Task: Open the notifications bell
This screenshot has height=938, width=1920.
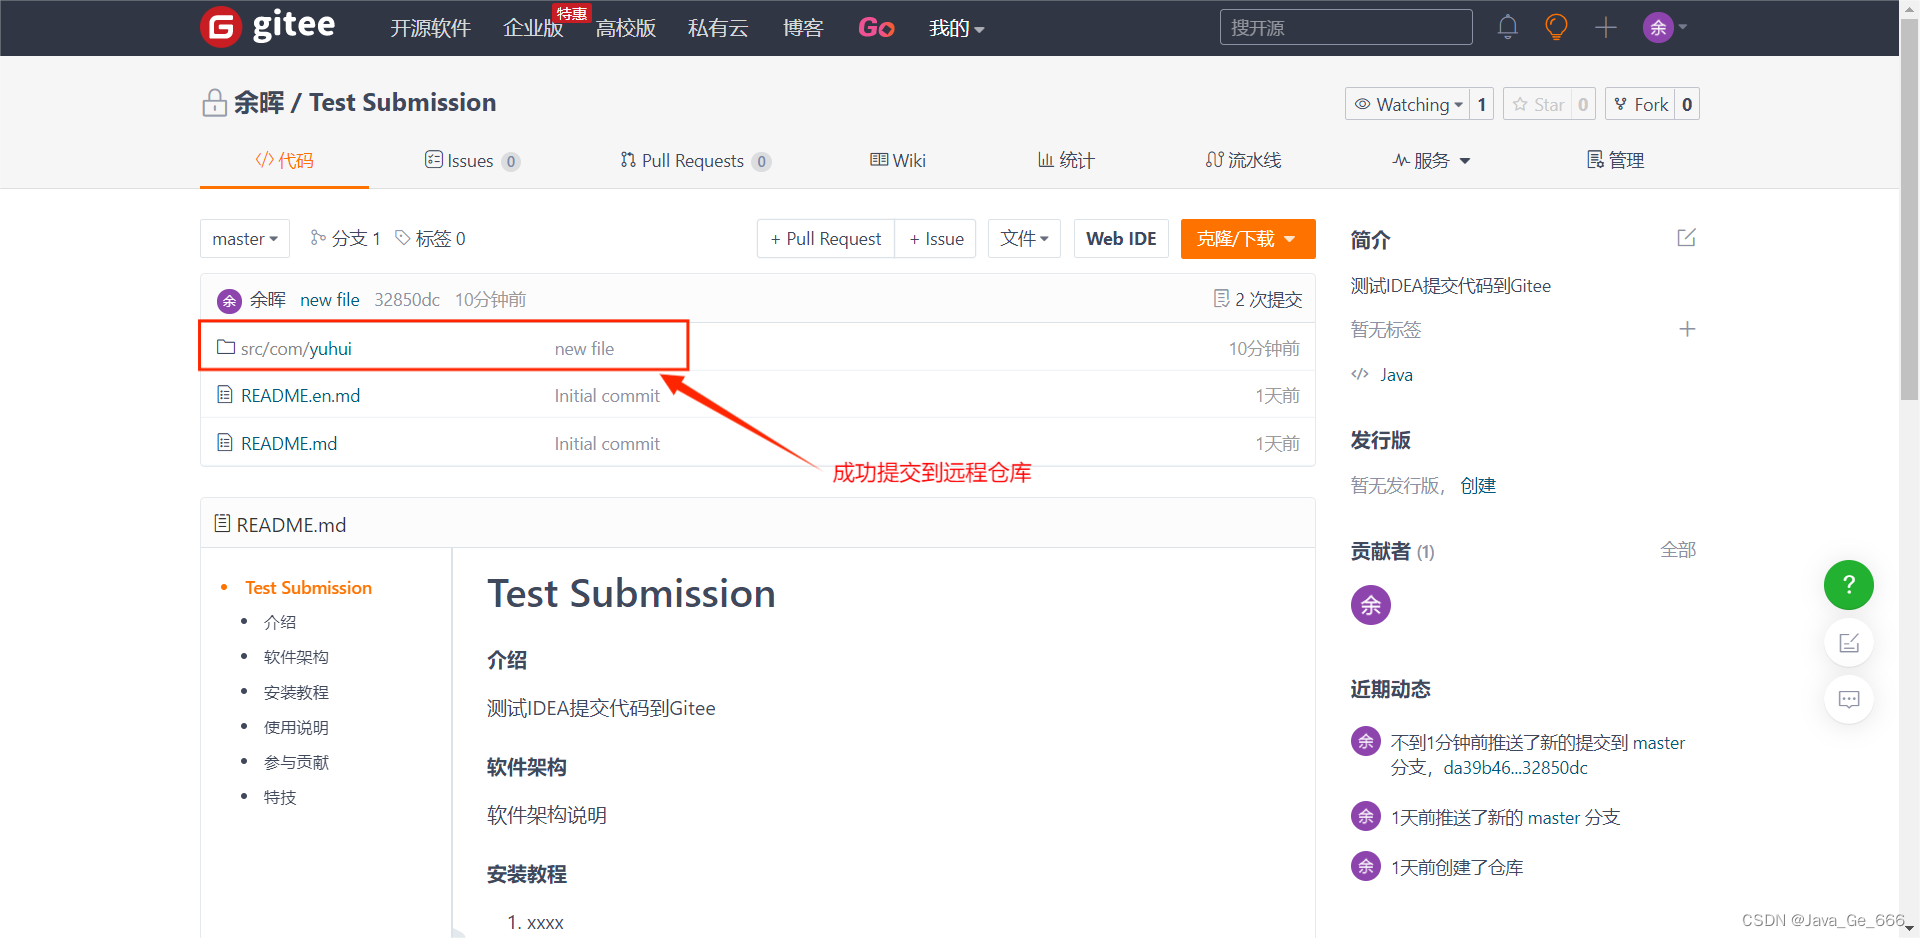Action: [x=1507, y=27]
